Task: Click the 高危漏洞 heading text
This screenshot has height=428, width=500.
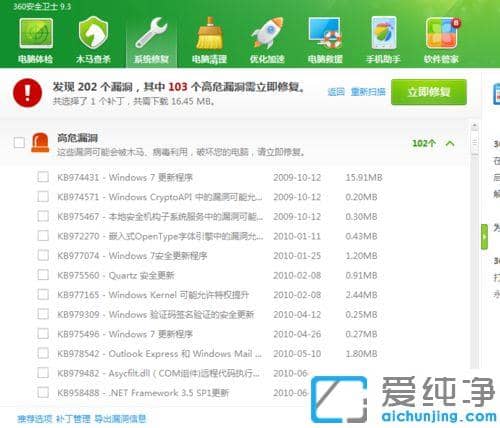Action: (x=77, y=138)
